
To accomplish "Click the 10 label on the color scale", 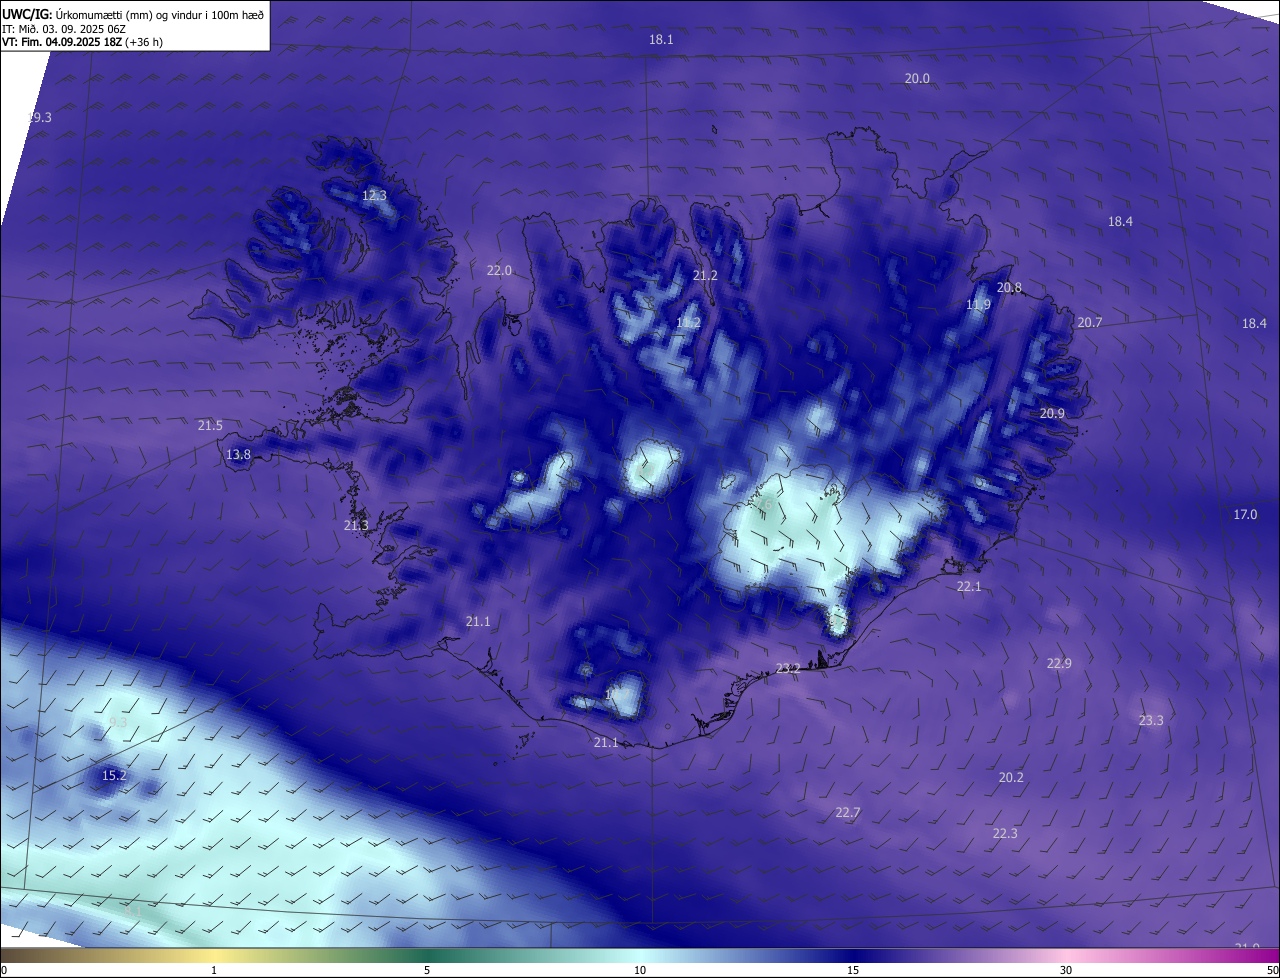I will [640, 971].
